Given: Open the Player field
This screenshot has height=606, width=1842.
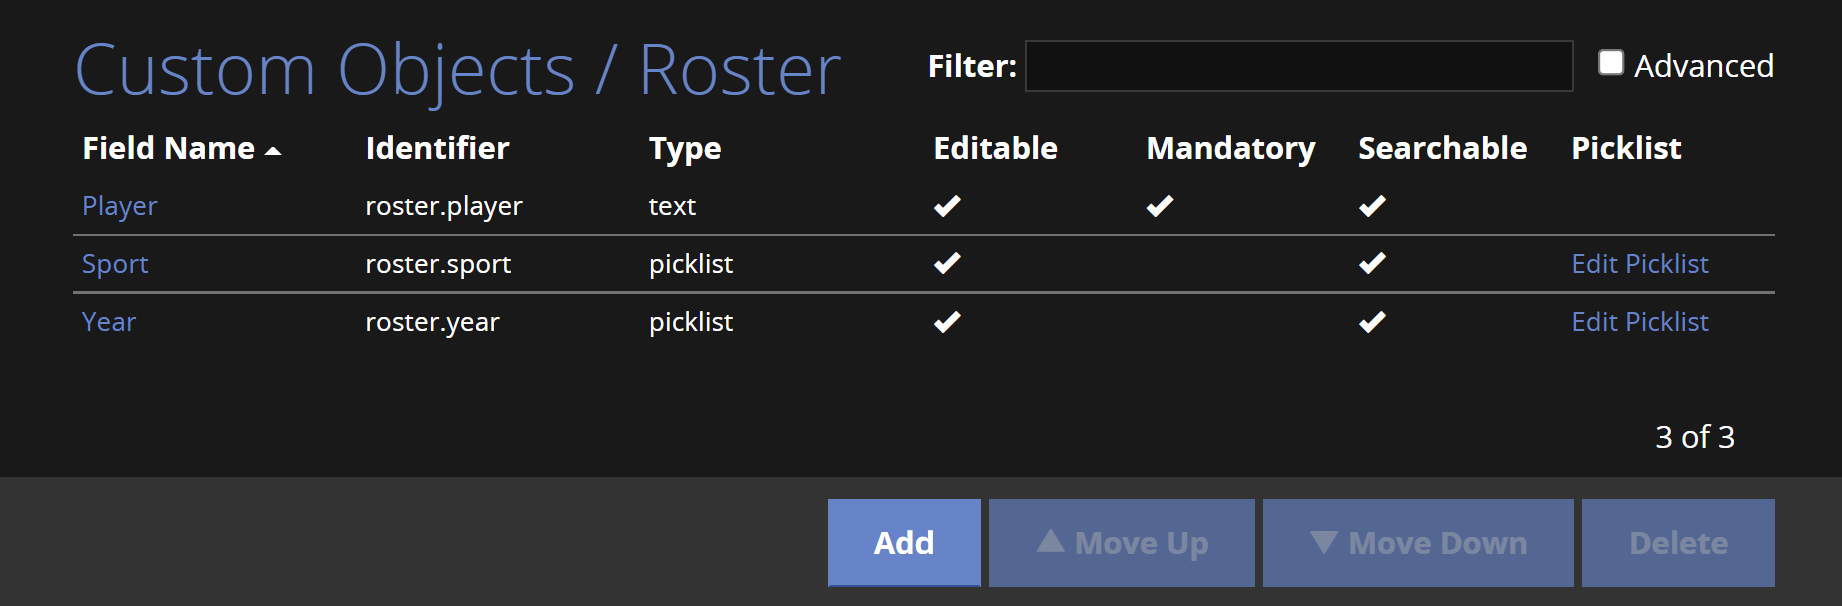Looking at the screenshot, I should (120, 206).
